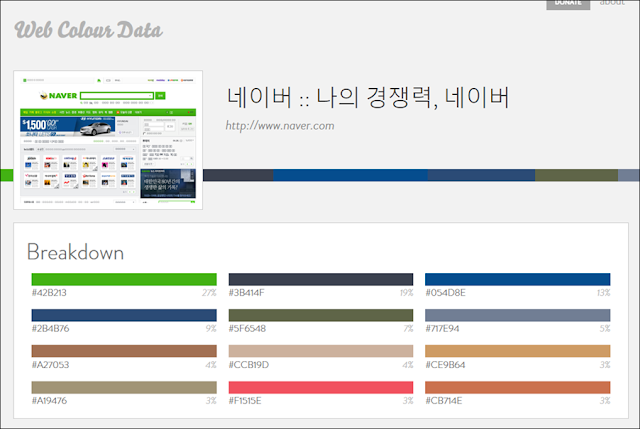
Task: Select the rust #CB714E swatch
Action: point(518,387)
